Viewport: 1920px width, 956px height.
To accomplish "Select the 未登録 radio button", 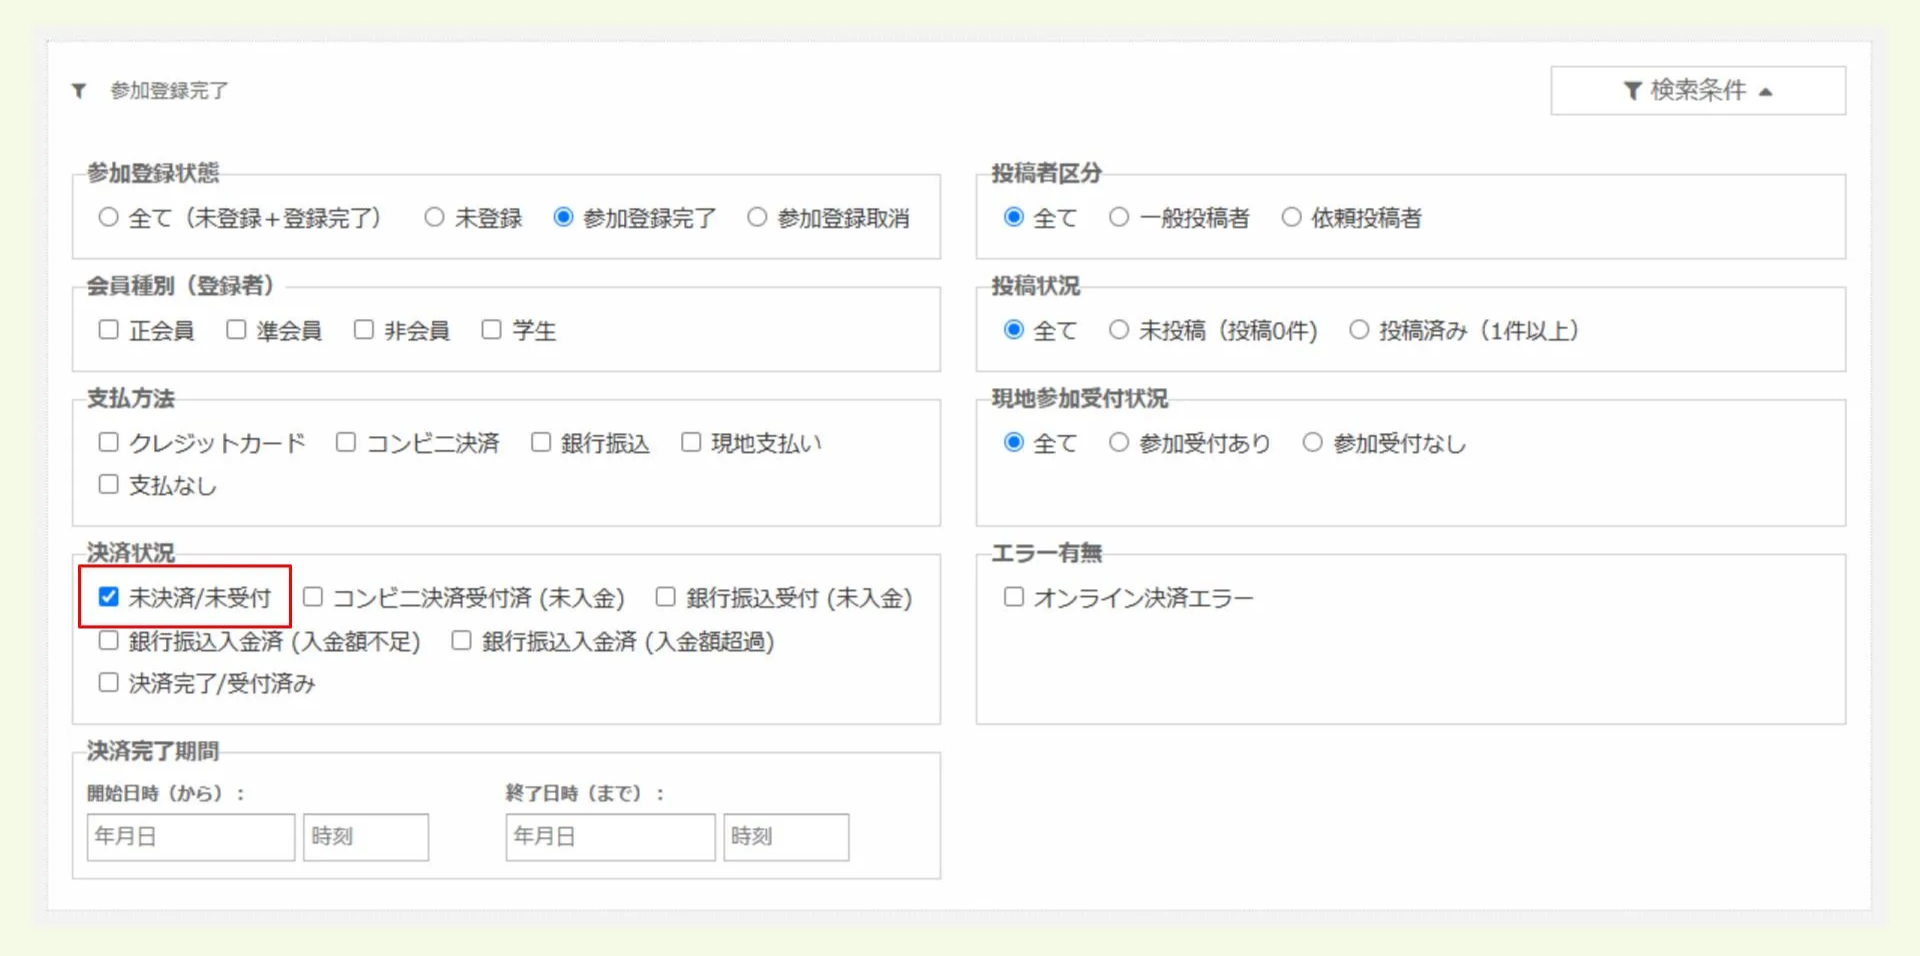I will (434, 217).
